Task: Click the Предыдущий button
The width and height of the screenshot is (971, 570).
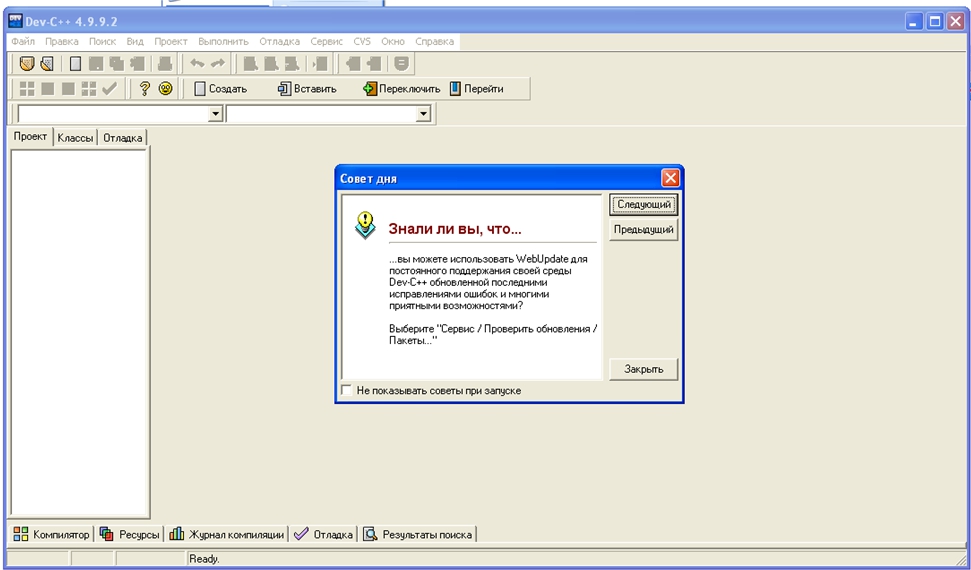Action: tap(644, 229)
